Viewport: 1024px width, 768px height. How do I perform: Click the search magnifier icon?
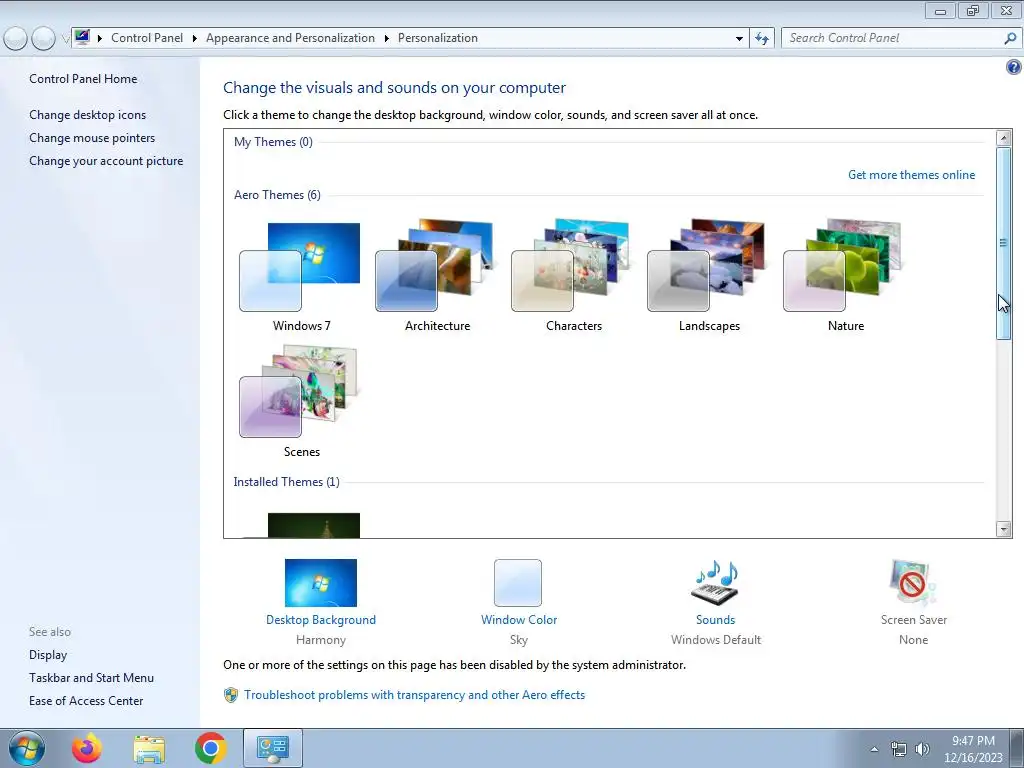click(1010, 39)
